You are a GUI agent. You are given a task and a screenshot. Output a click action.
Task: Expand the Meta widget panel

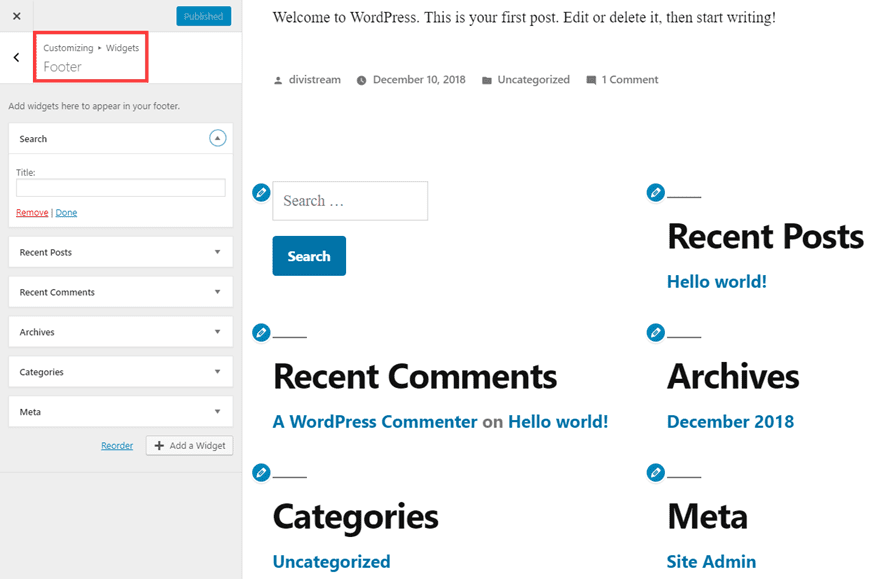pyautogui.click(x=217, y=411)
